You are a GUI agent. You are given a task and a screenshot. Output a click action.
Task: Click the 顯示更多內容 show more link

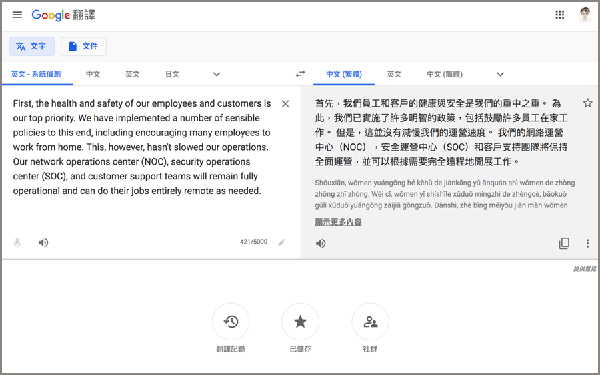(x=338, y=222)
